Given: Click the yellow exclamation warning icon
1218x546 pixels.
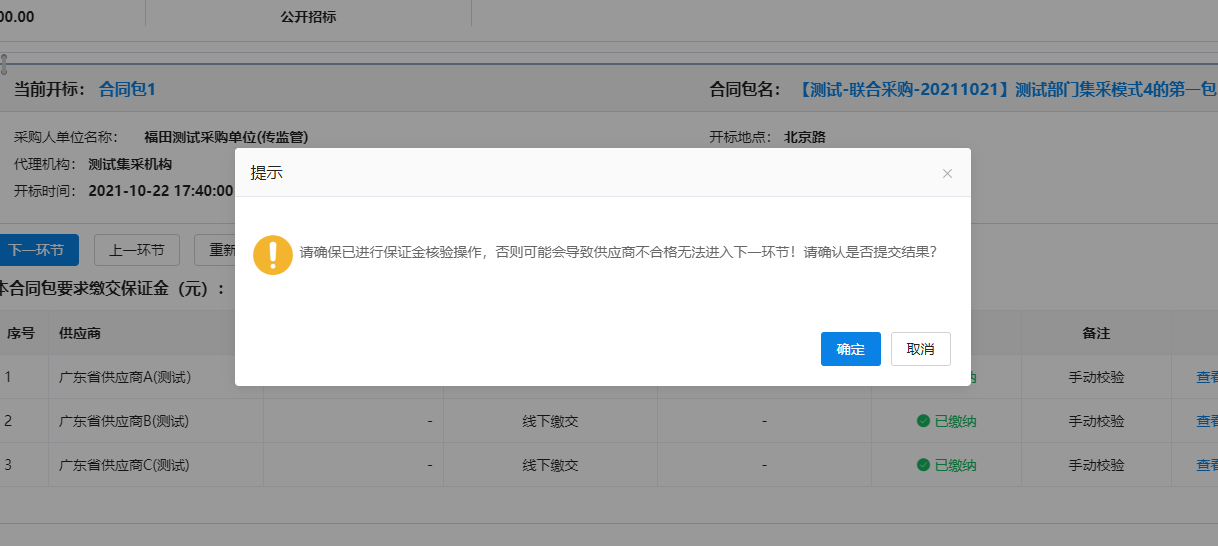Looking at the screenshot, I should (273, 254).
